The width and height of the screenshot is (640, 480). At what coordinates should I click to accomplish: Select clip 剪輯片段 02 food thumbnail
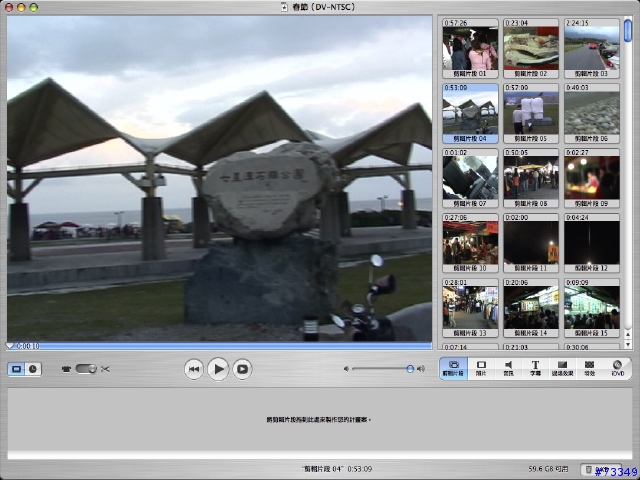531,48
